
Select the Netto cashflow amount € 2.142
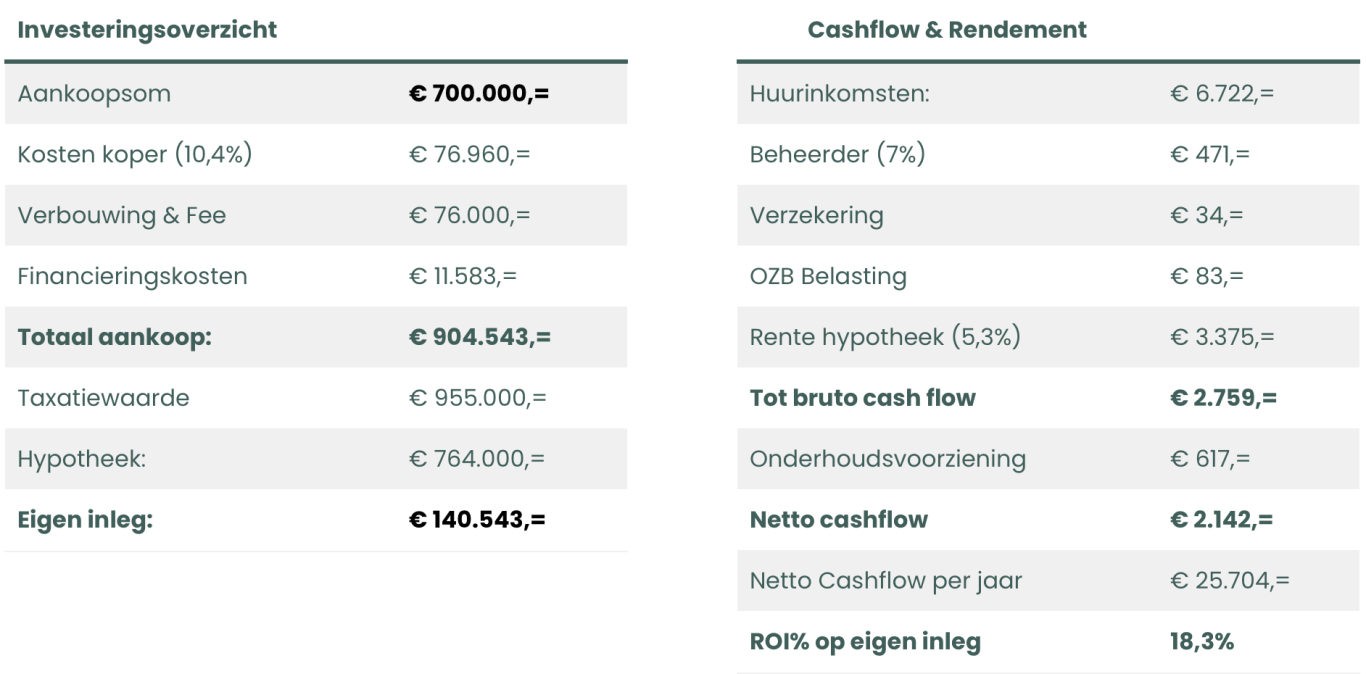tap(1221, 520)
